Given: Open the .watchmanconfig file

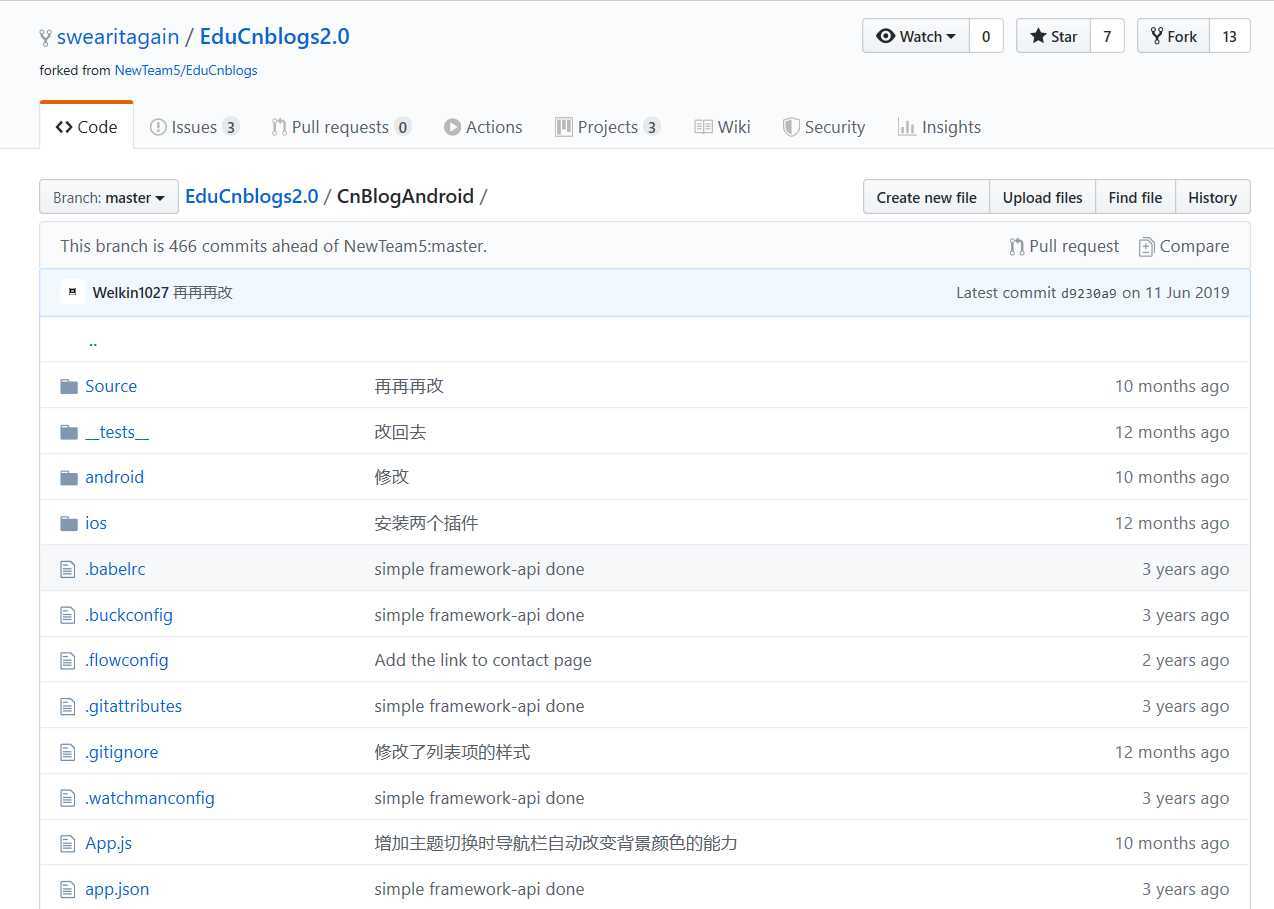Looking at the screenshot, I should point(150,798).
